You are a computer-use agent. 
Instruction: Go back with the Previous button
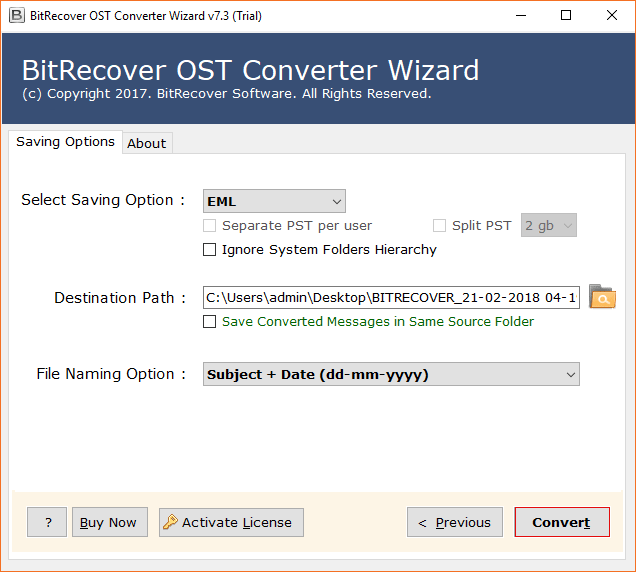(x=455, y=522)
